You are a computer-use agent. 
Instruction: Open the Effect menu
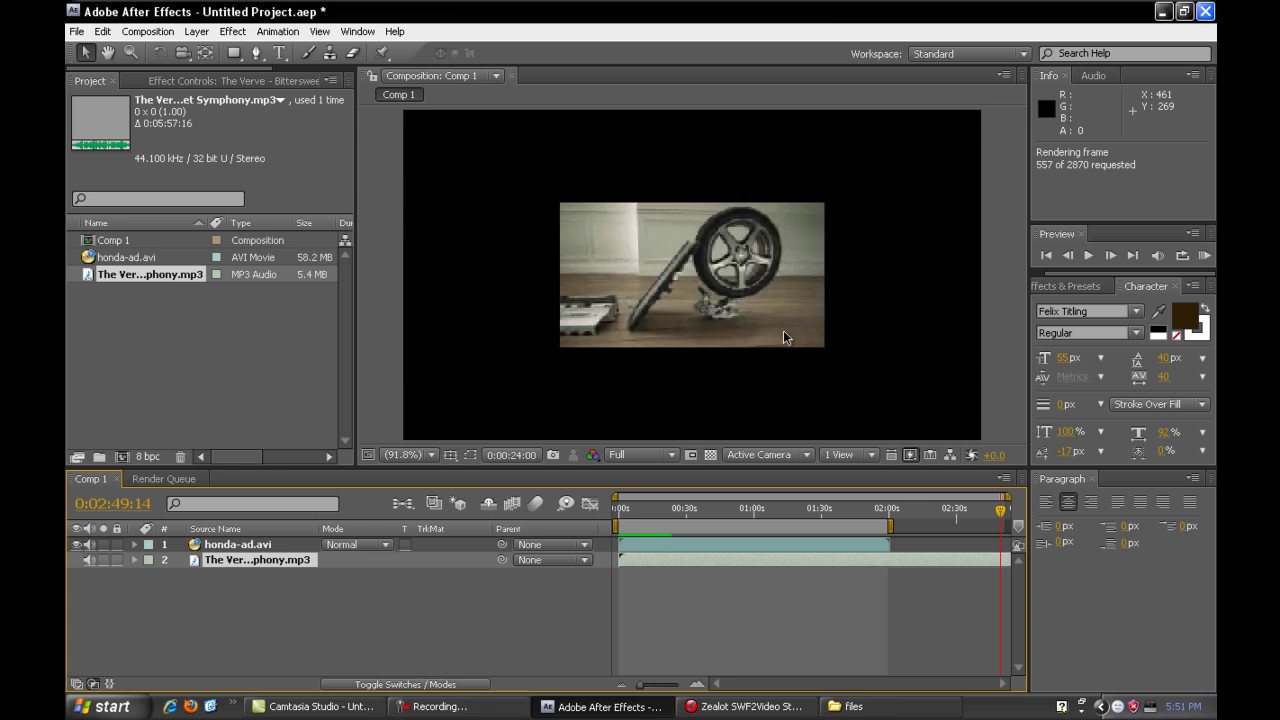[x=233, y=32]
